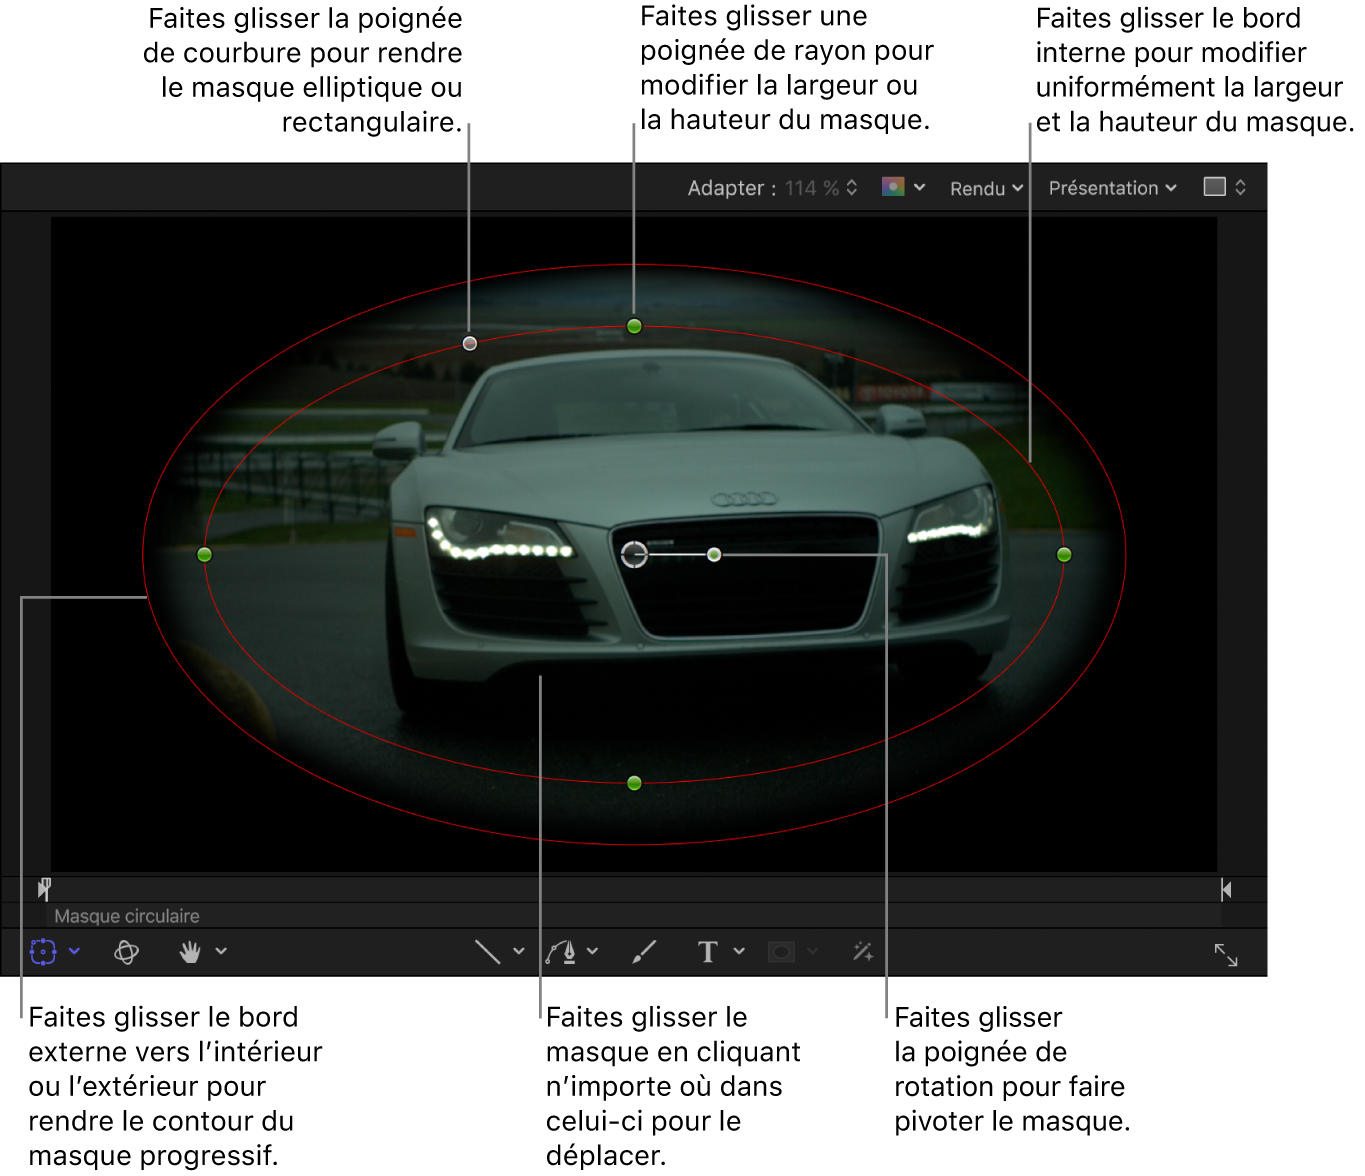This screenshot has width=1365, height=1176.
Task: Click the rotation handle beside the anchor point
Action: [714, 554]
